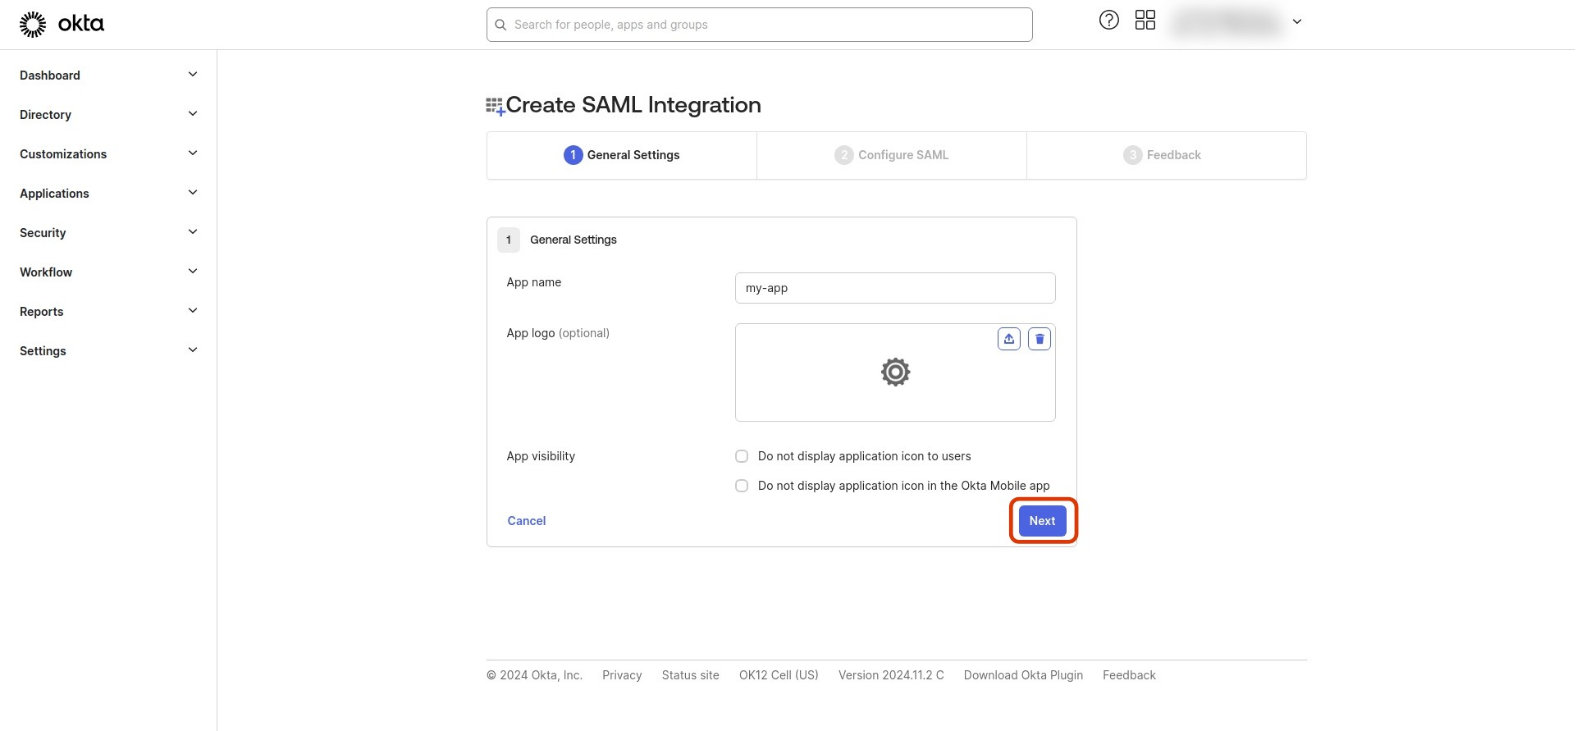Check 'Do not display application icon in the Okta Mobile app'
The height and width of the screenshot is (731, 1576).
742,486
